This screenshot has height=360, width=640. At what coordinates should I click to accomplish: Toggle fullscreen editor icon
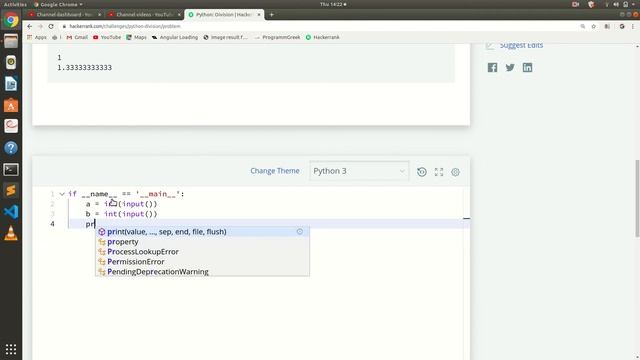click(x=439, y=172)
